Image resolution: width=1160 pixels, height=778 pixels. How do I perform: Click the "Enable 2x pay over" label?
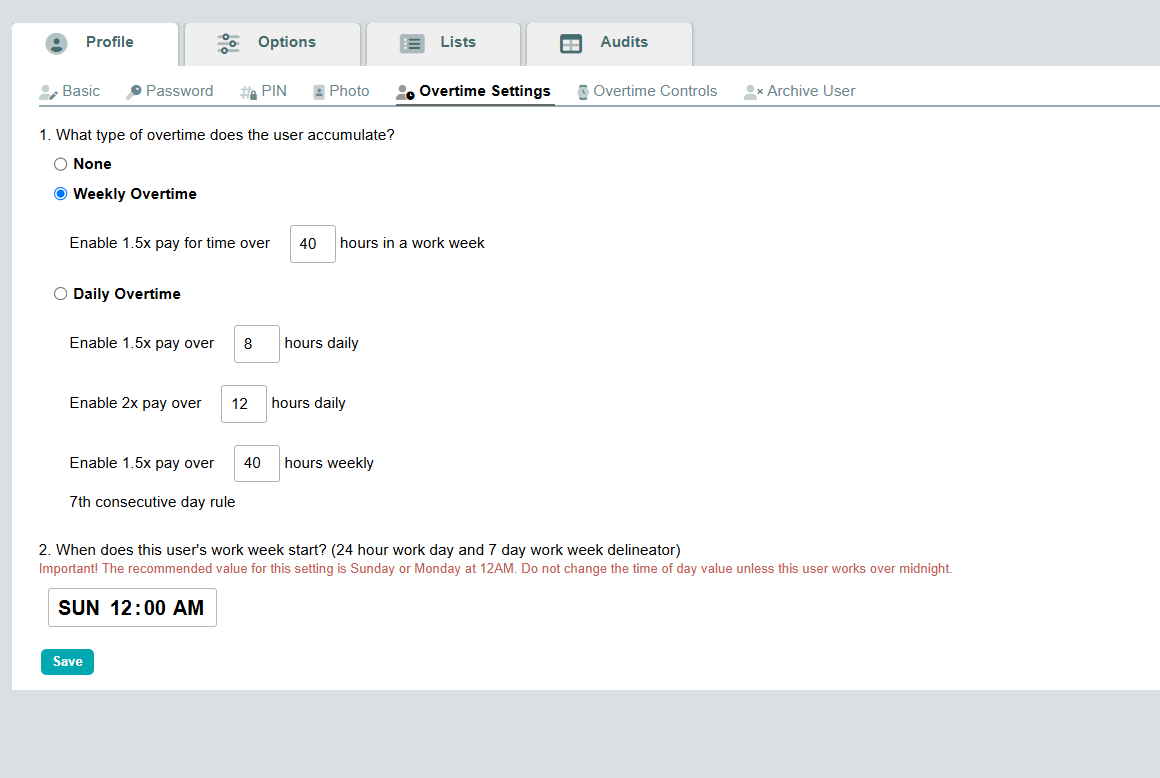point(135,403)
